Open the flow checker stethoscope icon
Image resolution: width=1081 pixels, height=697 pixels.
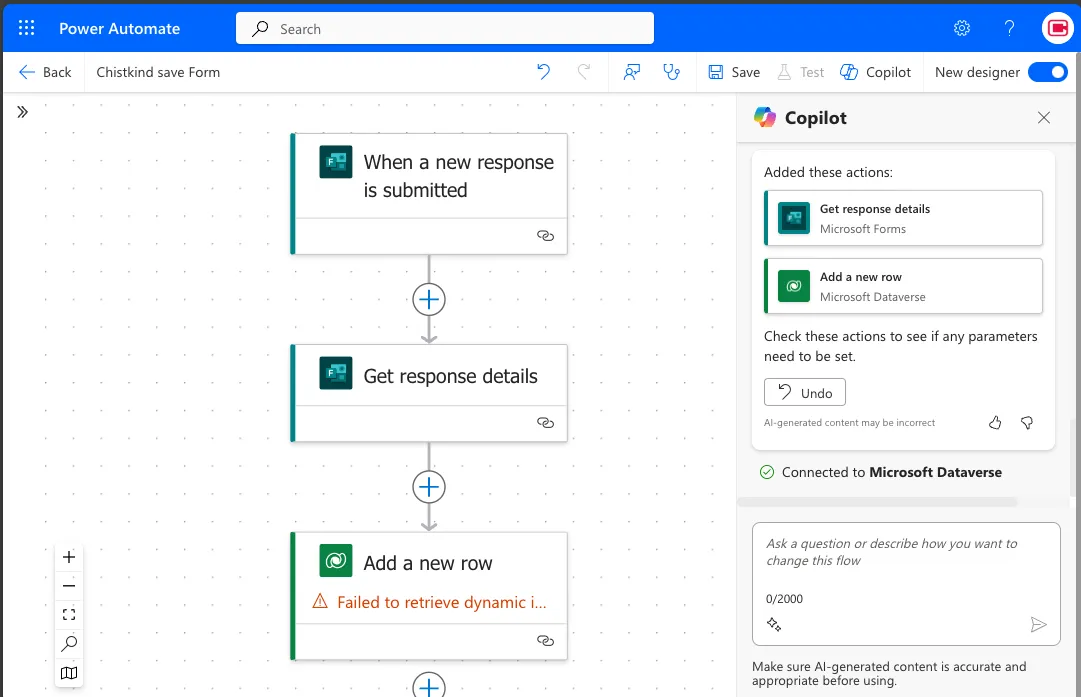pos(671,72)
